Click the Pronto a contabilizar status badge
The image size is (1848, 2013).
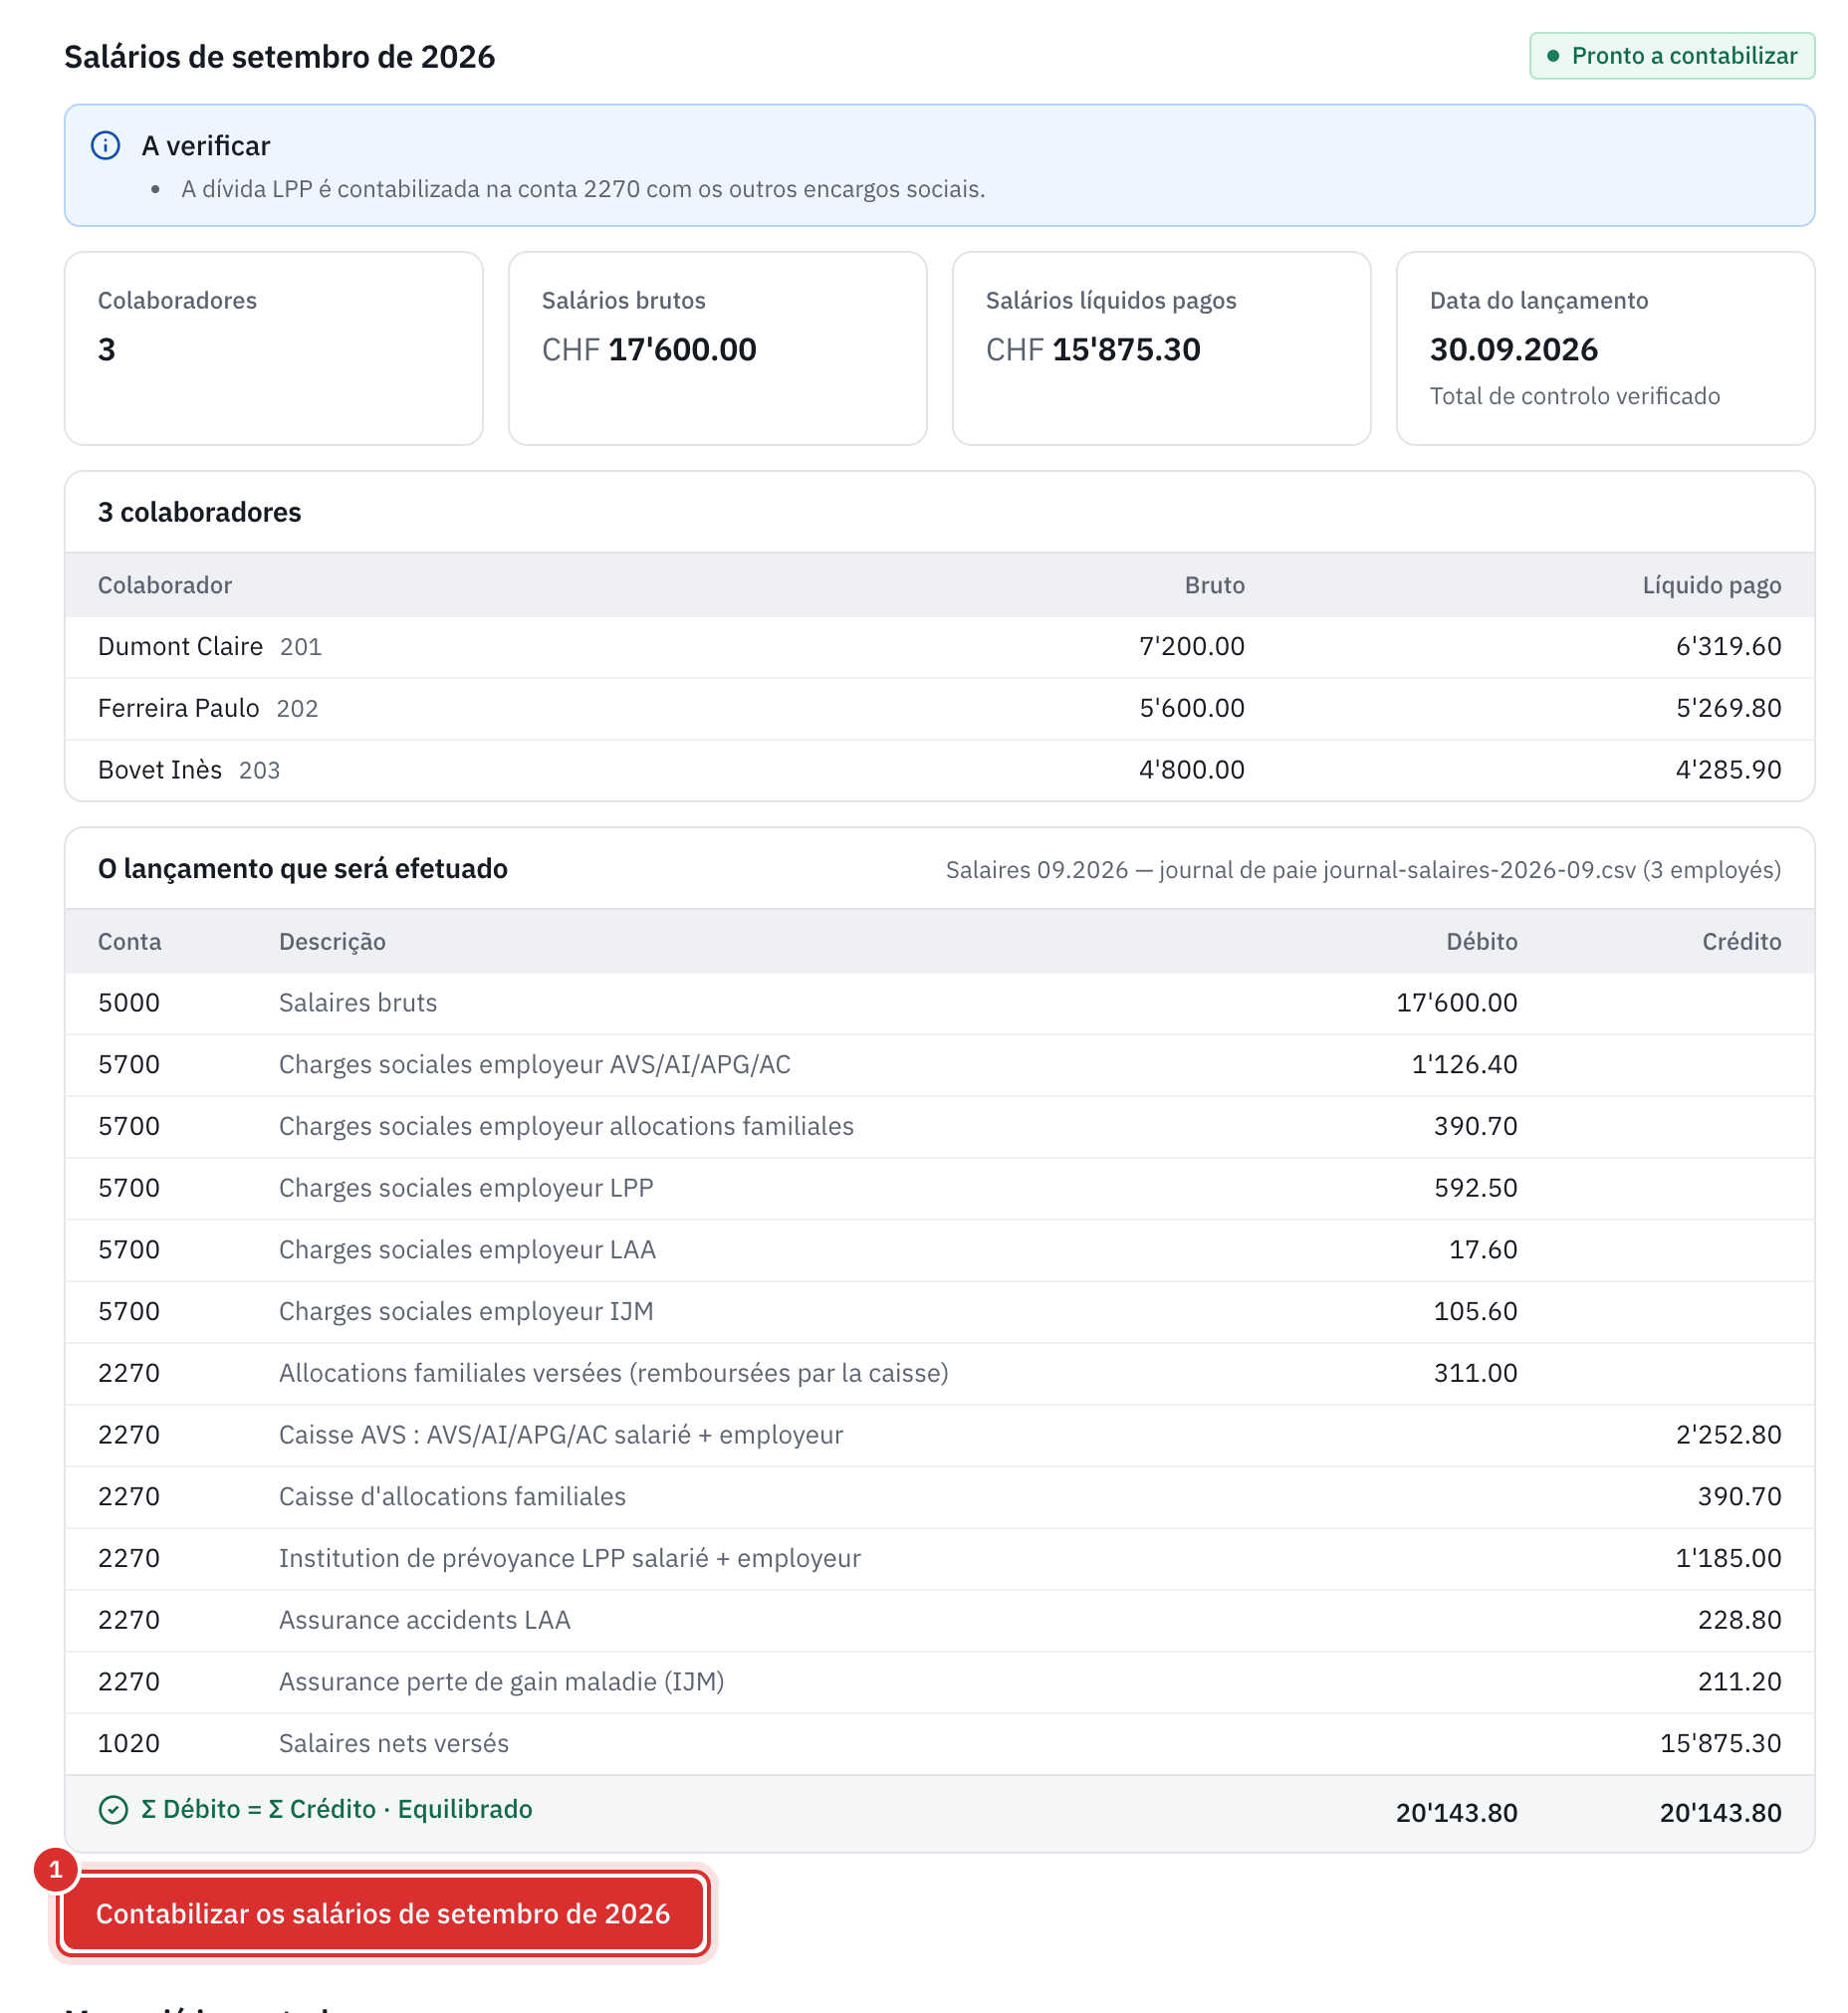click(x=1671, y=56)
